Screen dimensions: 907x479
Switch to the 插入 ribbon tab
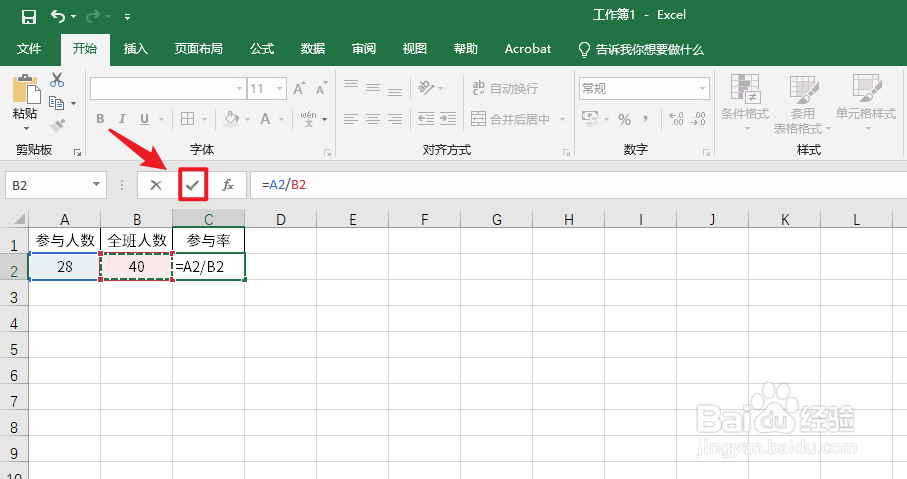click(x=136, y=49)
